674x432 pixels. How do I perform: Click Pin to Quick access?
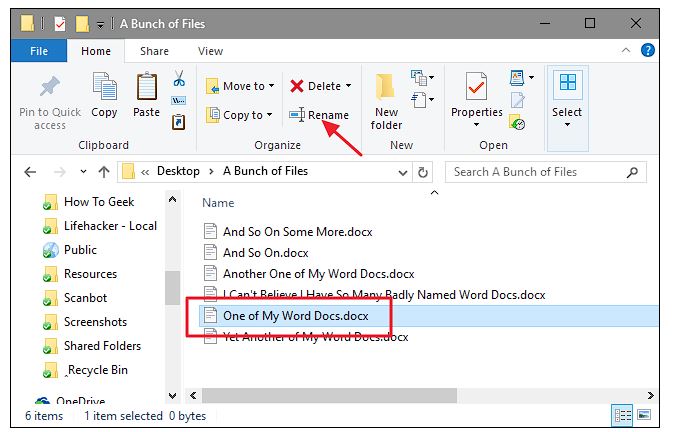[50, 103]
